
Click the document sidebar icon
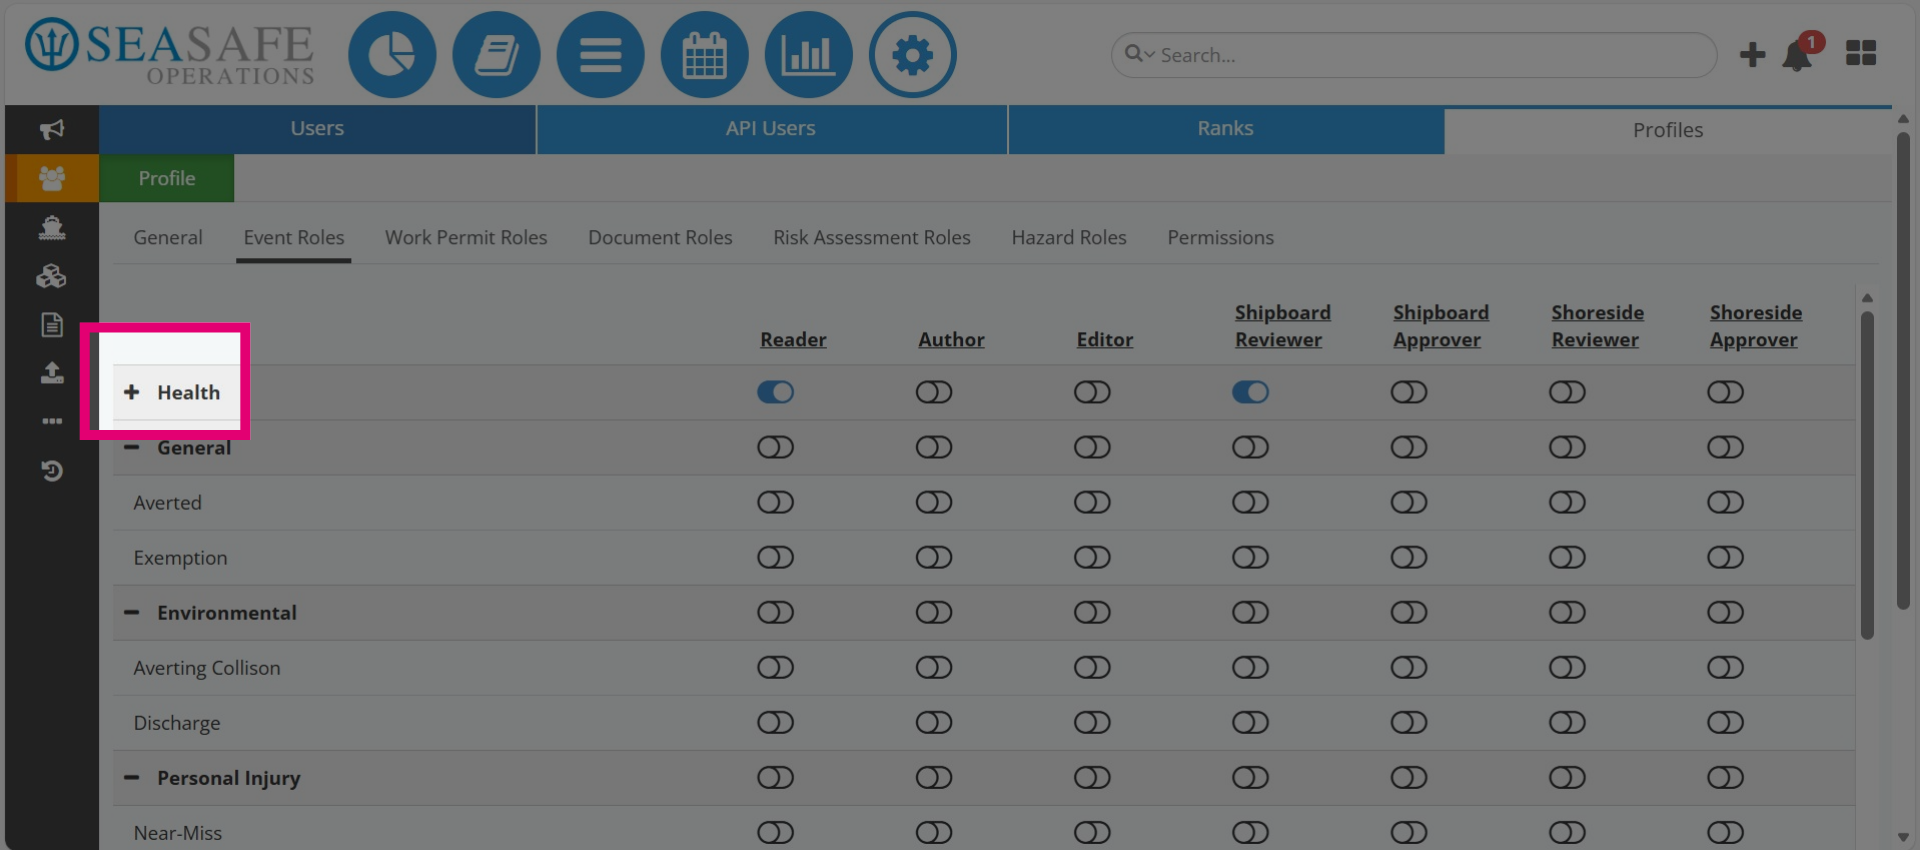coord(52,325)
